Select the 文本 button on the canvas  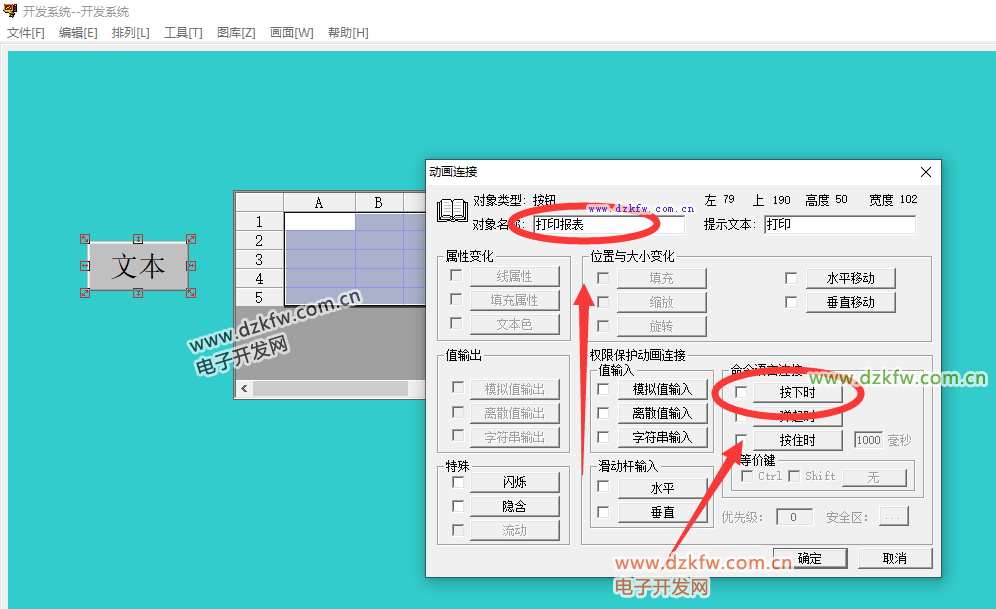[138, 266]
